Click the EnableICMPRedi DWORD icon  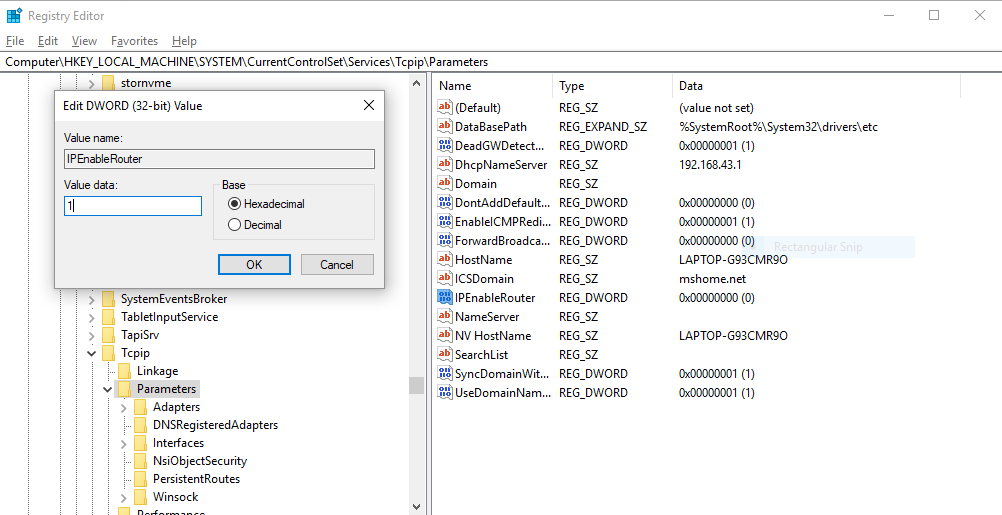click(444, 222)
